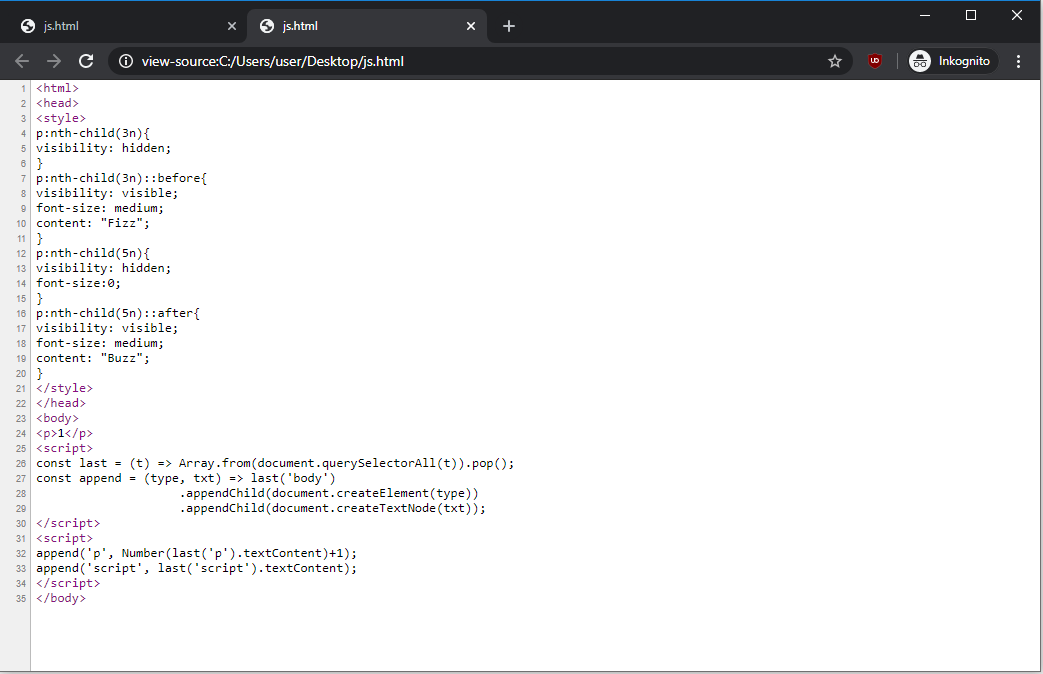This screenshot has width=1043, height=674.
Task: Click the </head> closing tag
Action: 61,403
